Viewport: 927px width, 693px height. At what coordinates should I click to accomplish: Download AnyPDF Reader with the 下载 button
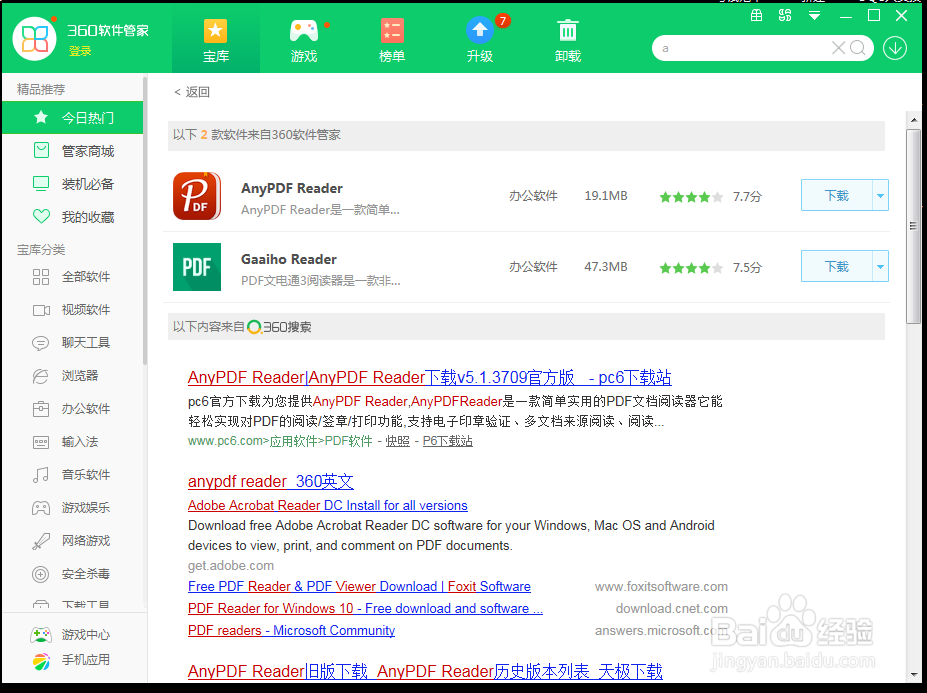tap(836, 195)
